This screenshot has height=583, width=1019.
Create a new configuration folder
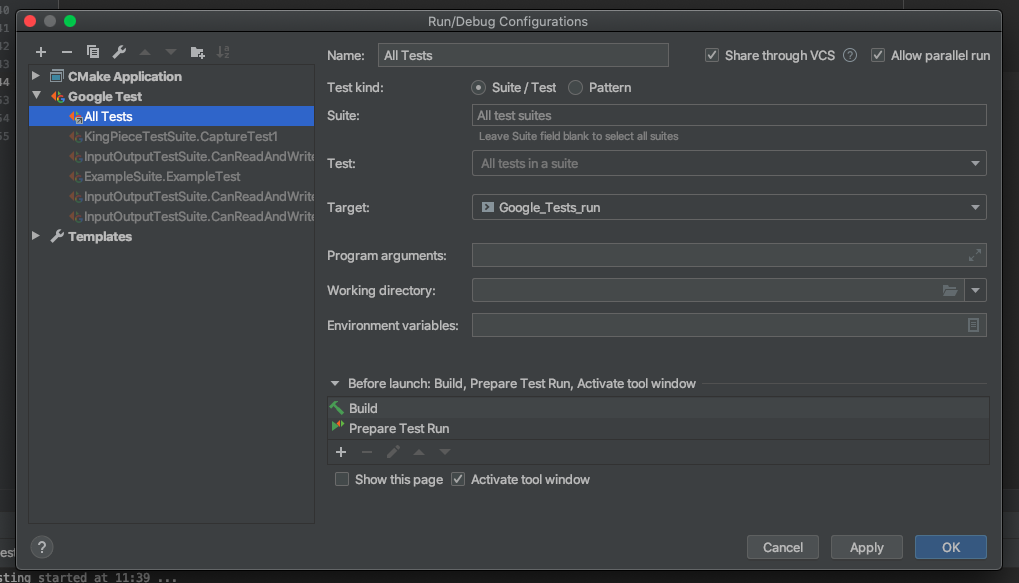197,52
